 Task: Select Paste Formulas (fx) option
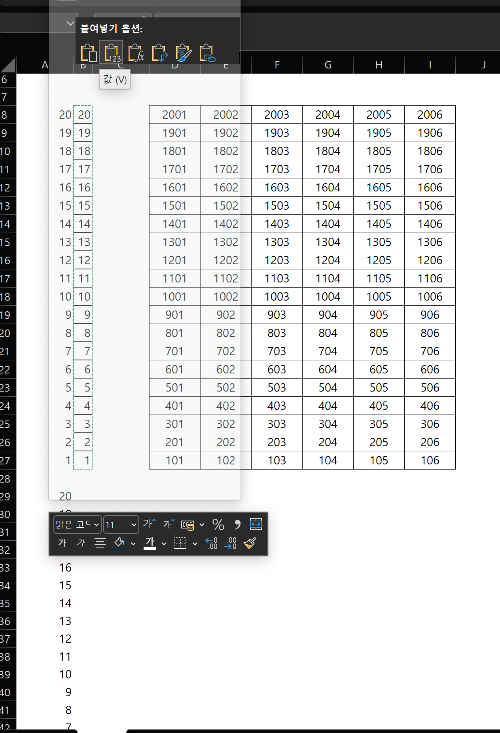[136, 53]
